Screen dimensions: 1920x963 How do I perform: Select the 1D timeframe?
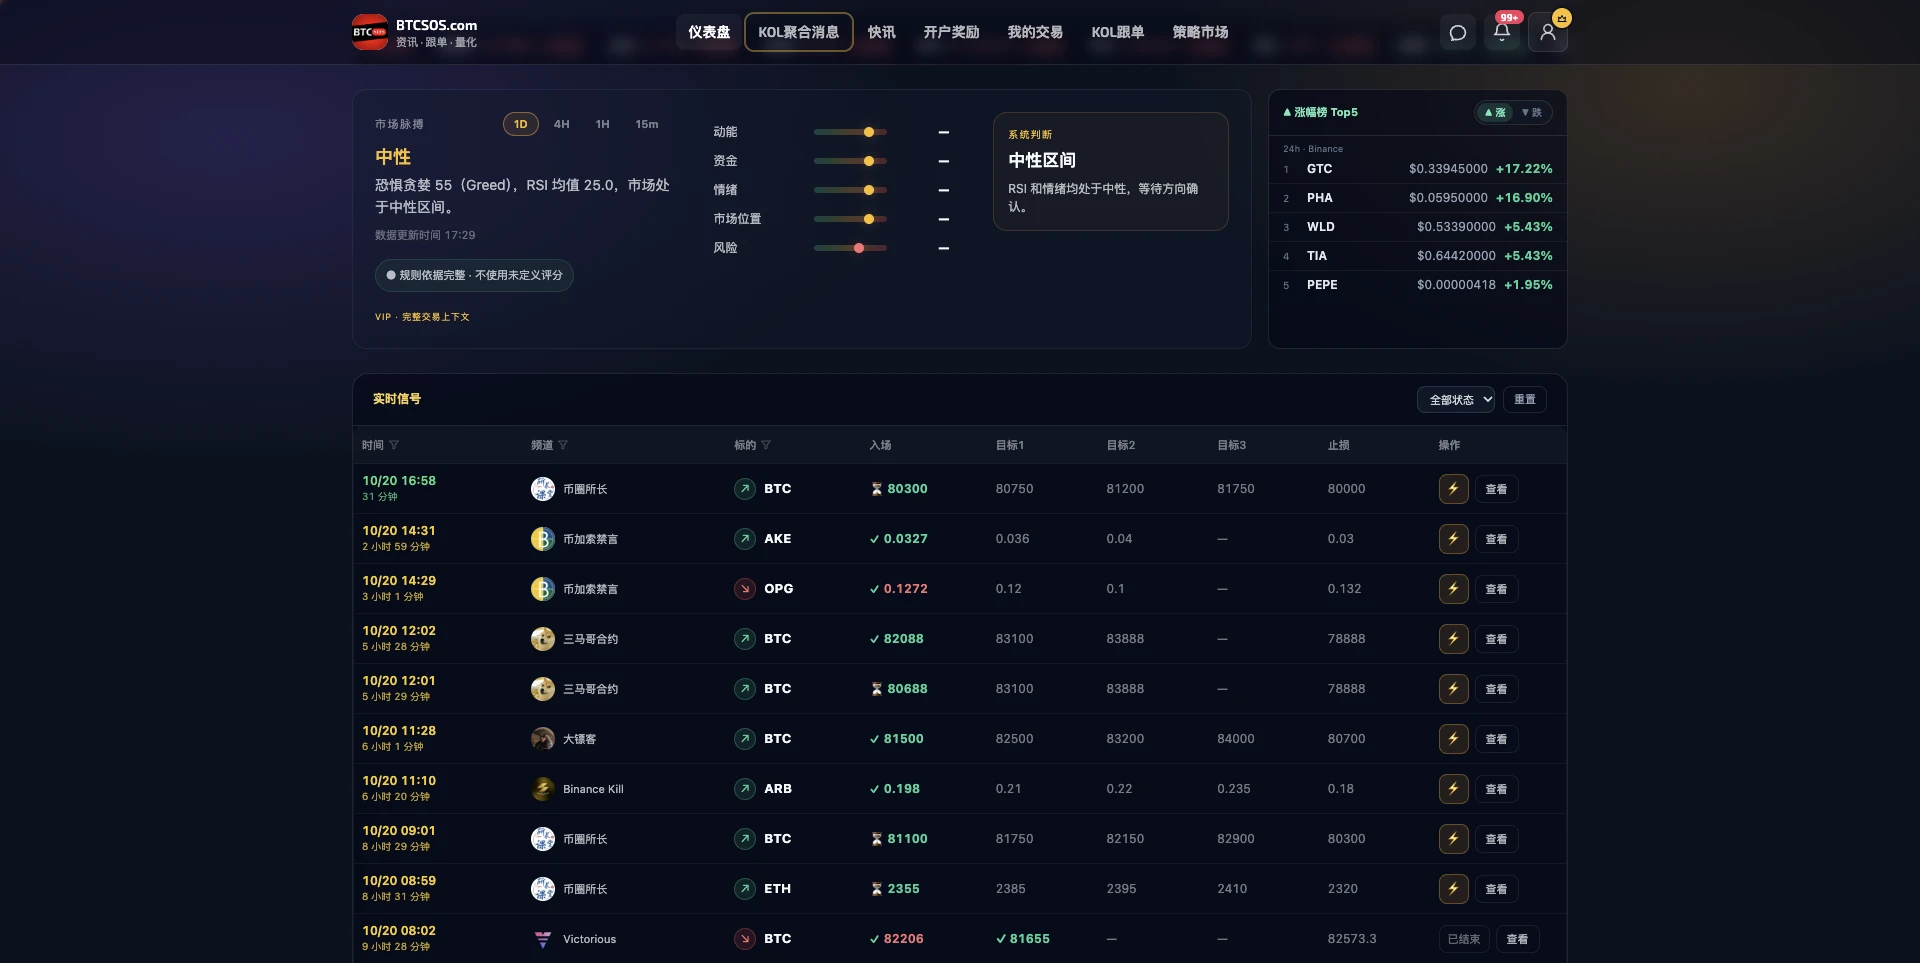[521, 124]
